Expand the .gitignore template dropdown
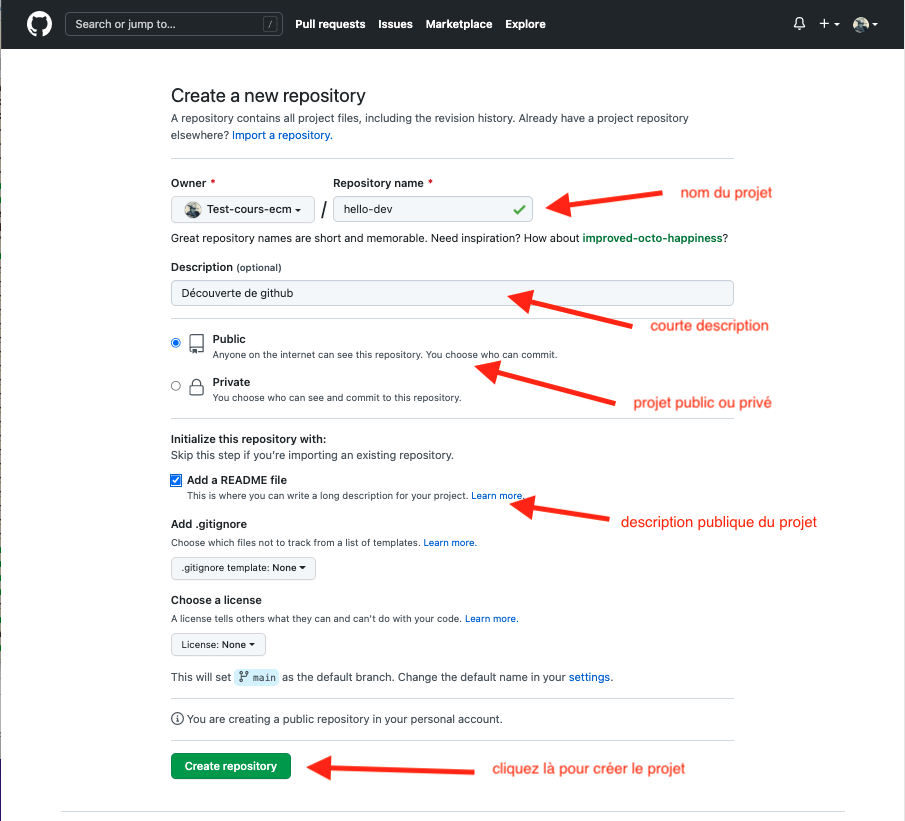Image resolution: width=905 pixels, height=821 pixels. coord(243,568)
